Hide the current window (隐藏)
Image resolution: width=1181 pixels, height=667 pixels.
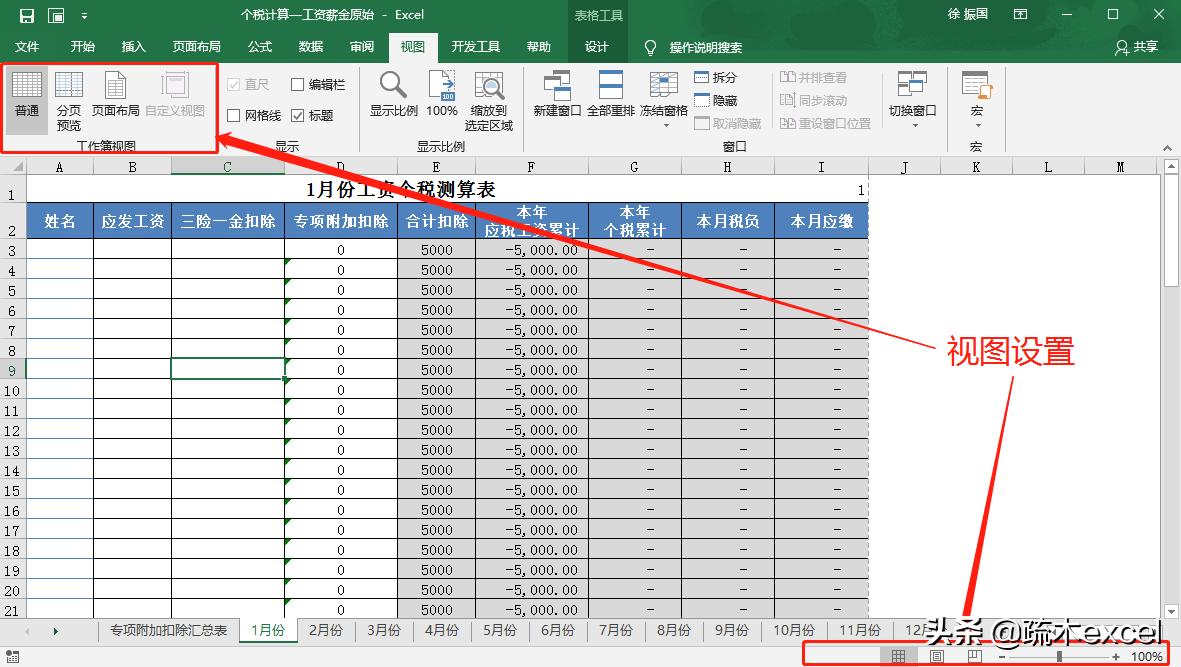click(712, 99)
